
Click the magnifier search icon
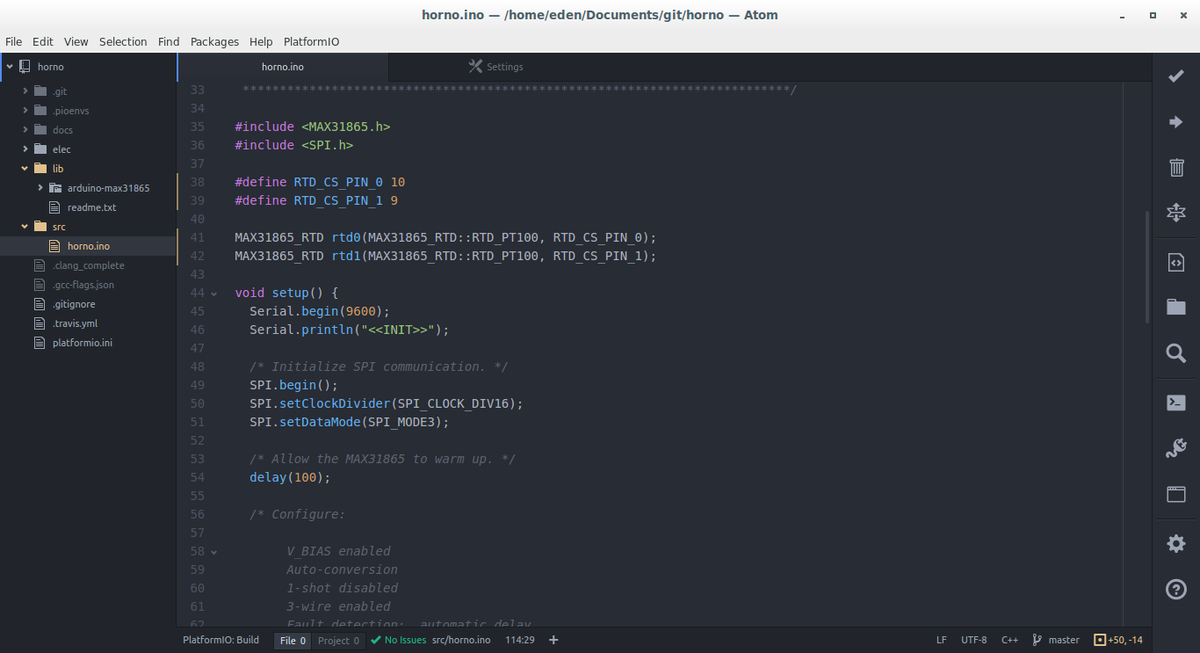click(x=1176, y=353)
